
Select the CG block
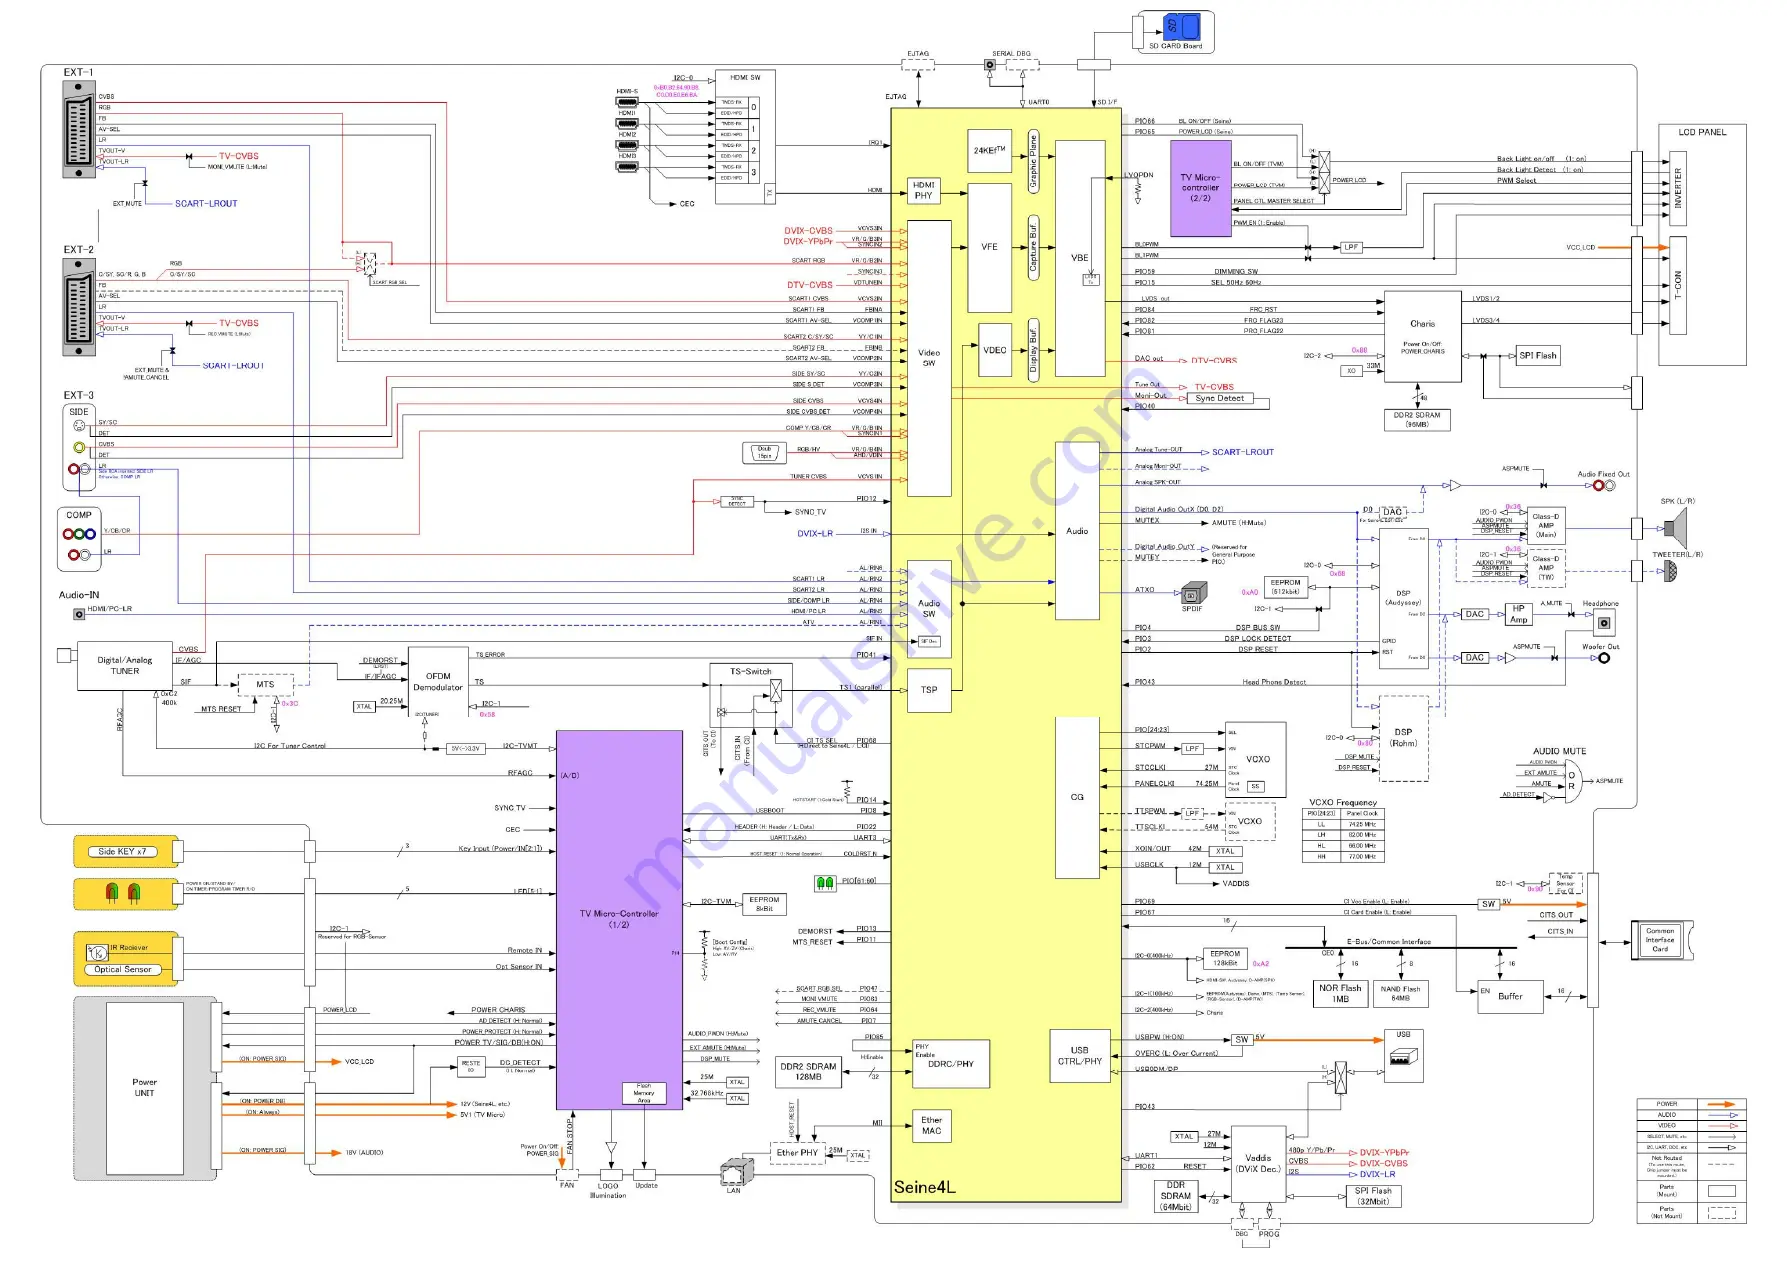click(1078, 797)
